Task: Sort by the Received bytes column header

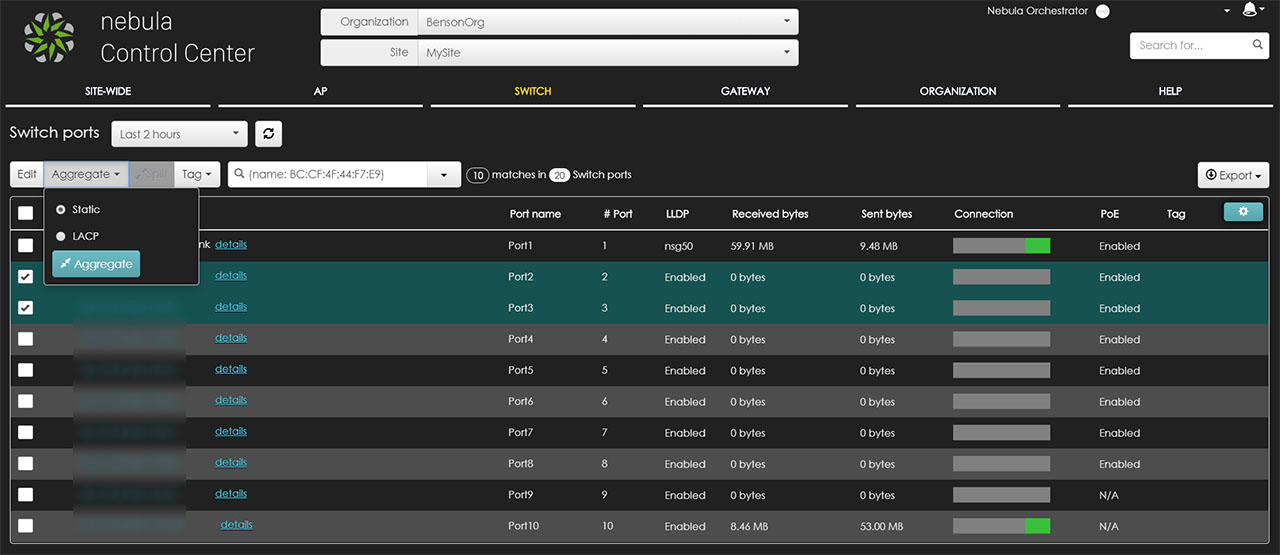Action: pos(770,214)
